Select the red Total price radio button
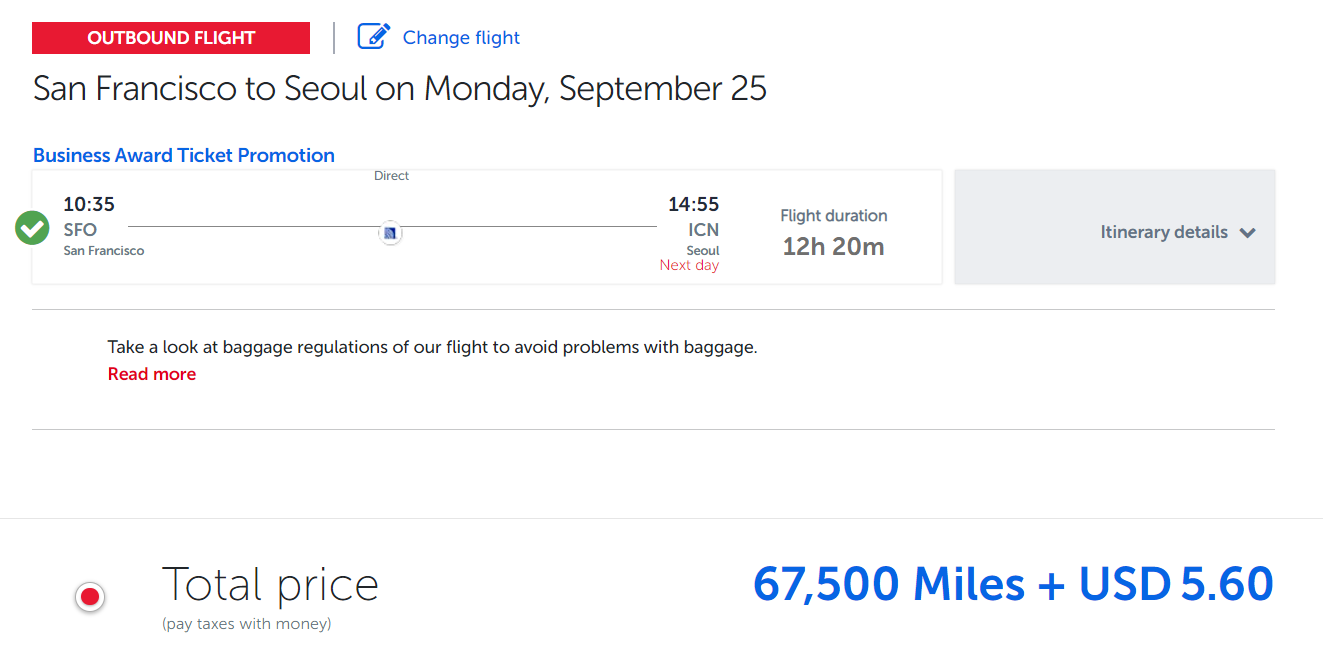Image resolution: width=1323 pixels, height=647 pixels. [x=90, y=597]
